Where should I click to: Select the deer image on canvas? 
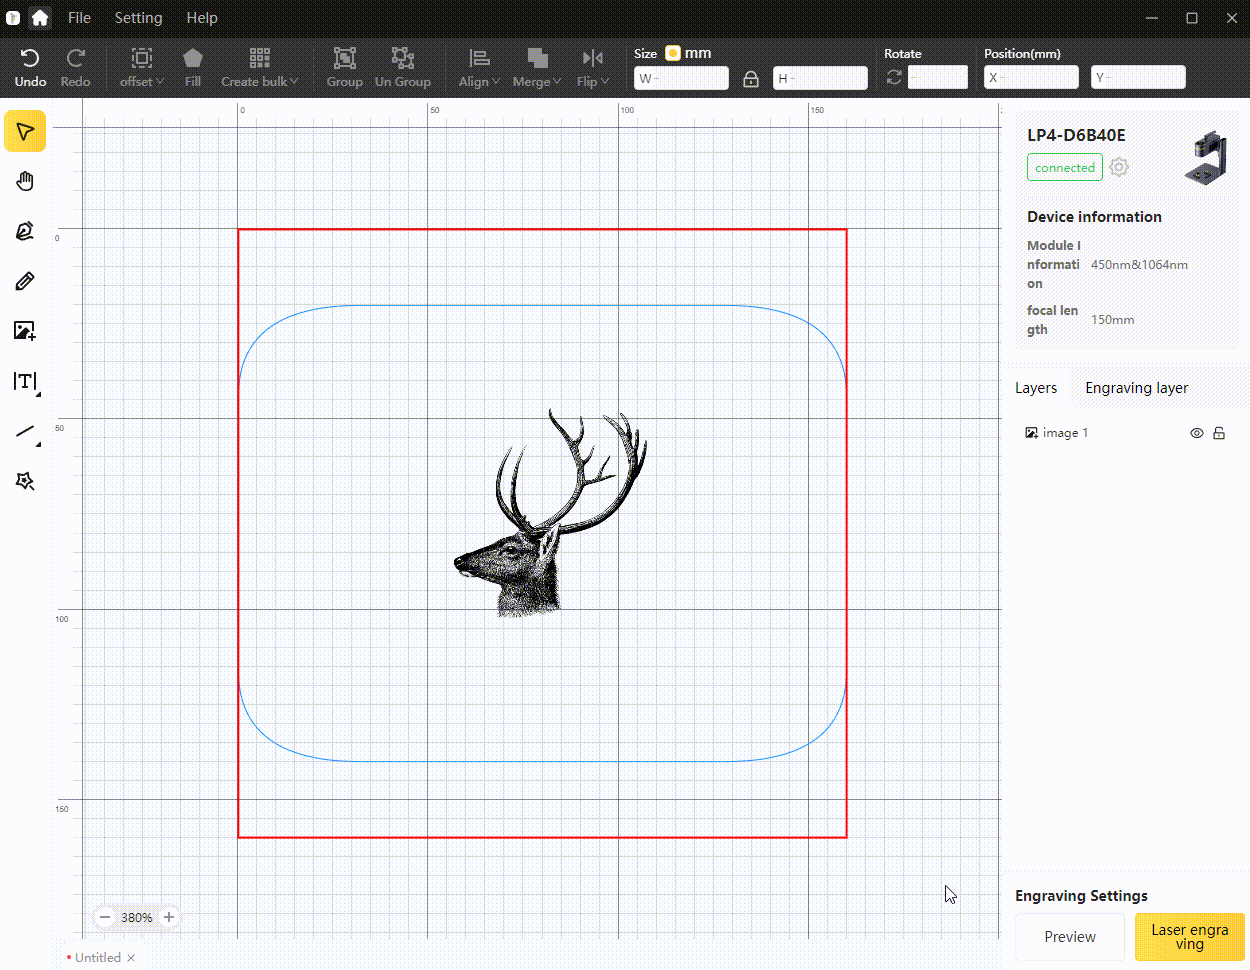pyautogui.click(x=551, y=512)
